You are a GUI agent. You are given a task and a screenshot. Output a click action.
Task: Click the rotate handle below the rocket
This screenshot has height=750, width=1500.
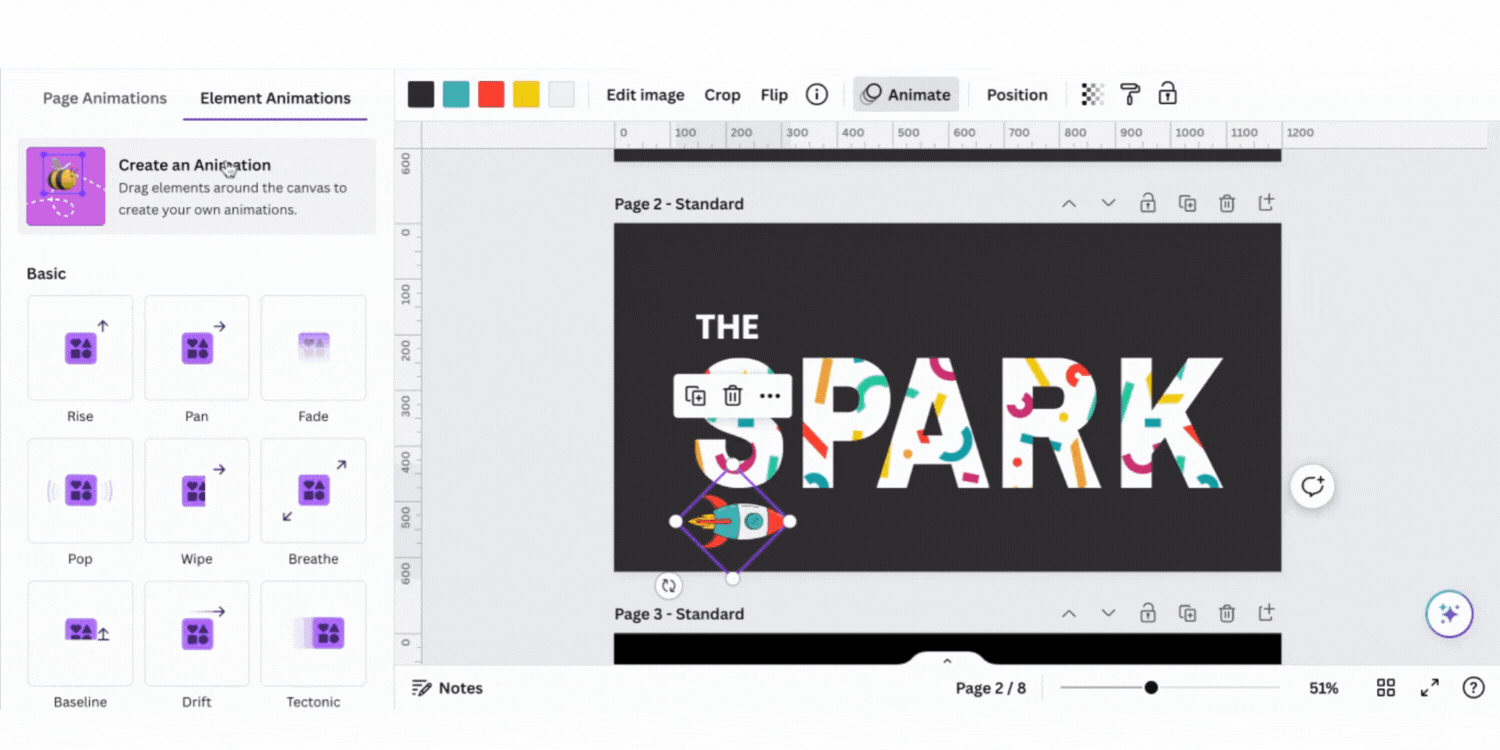tap(669, 586)
